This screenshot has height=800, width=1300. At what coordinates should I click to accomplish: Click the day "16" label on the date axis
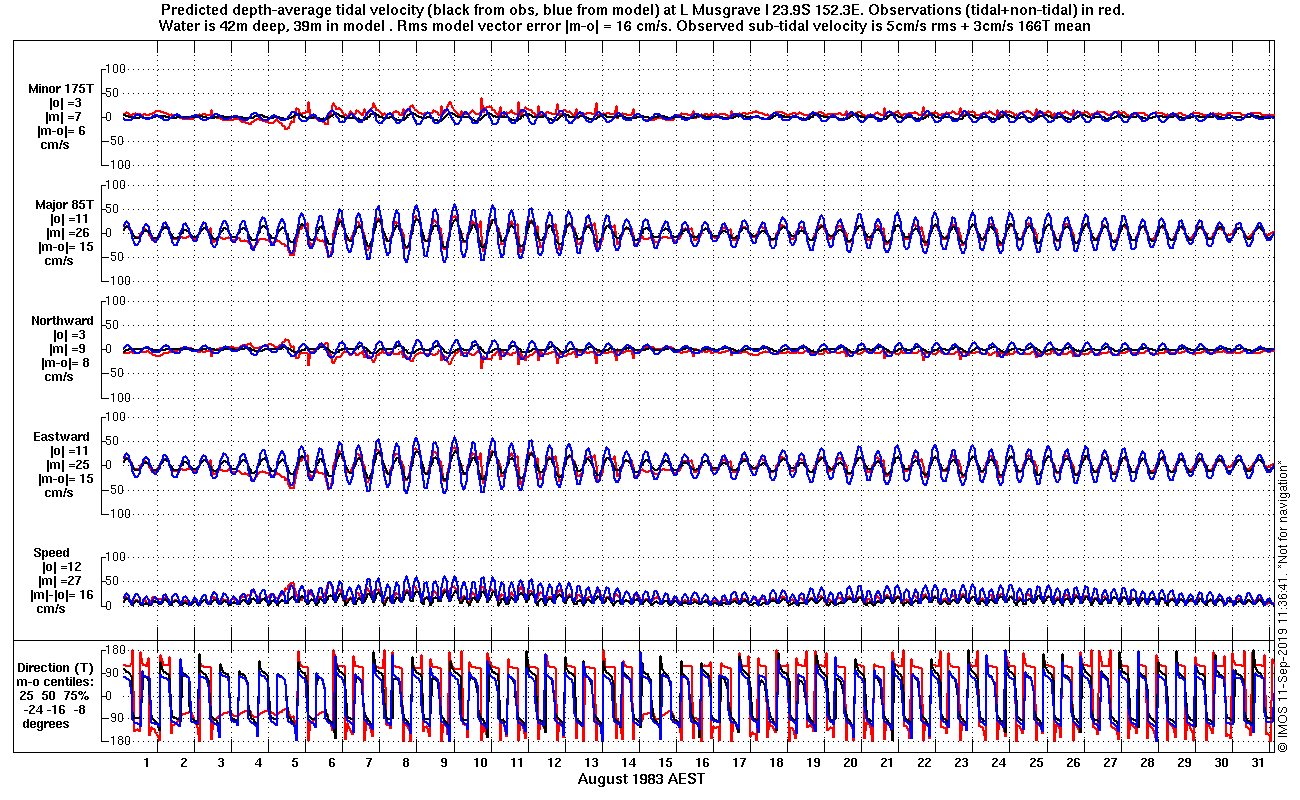(702, 762)
